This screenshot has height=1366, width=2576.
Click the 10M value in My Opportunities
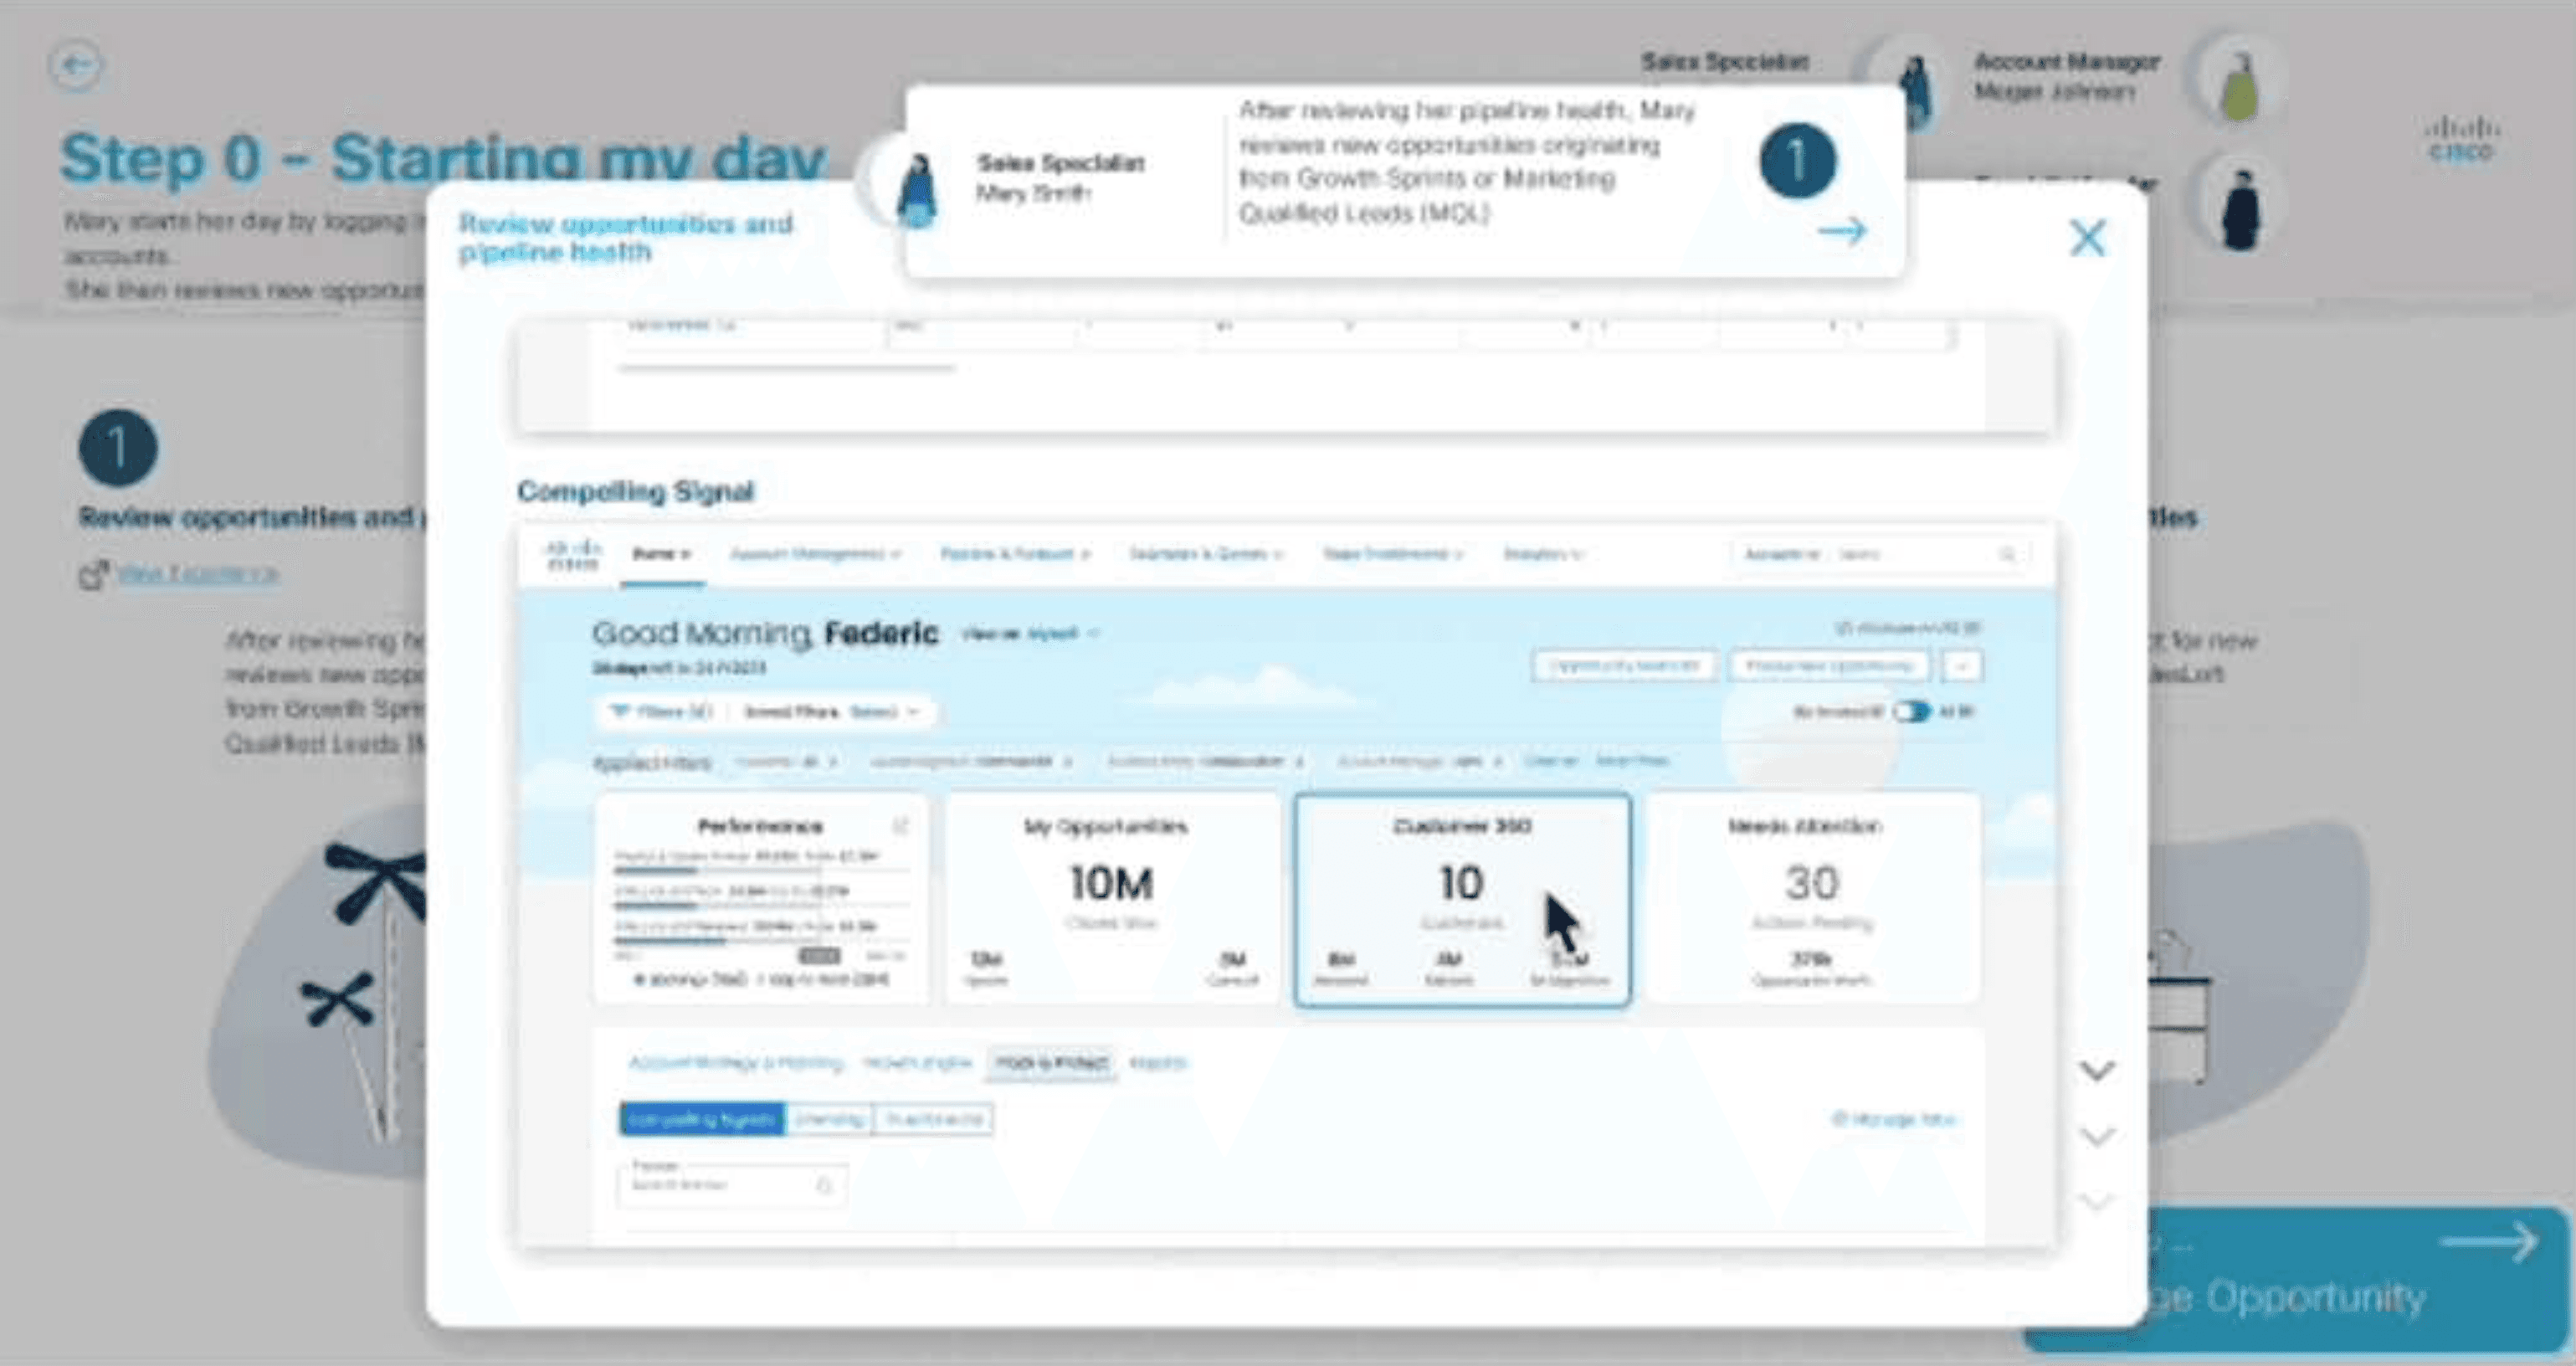[x=1112, y=884]
